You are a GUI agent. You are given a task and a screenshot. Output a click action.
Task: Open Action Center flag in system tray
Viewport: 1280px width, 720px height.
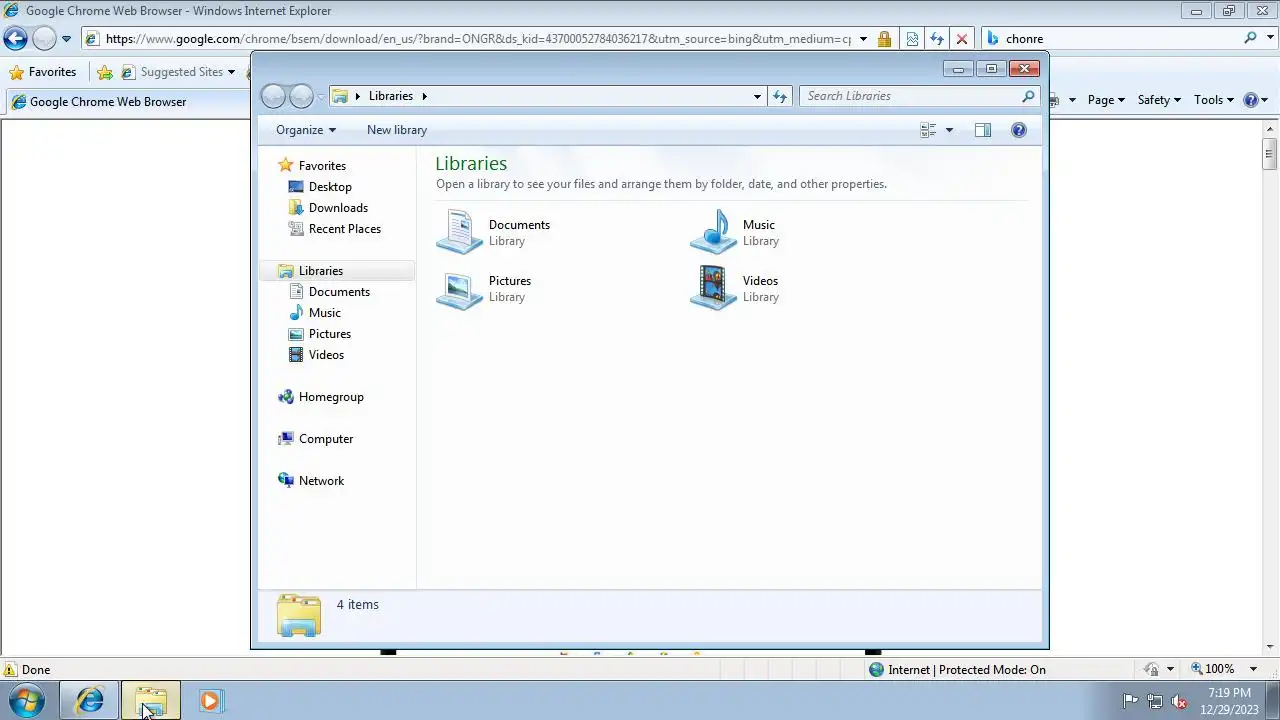[1130, 701]
